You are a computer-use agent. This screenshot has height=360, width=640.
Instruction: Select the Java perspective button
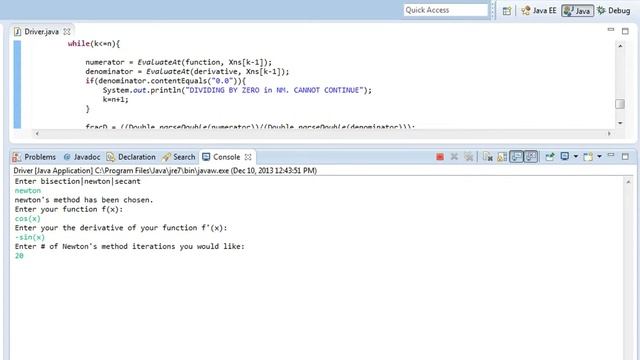(577, 11)
